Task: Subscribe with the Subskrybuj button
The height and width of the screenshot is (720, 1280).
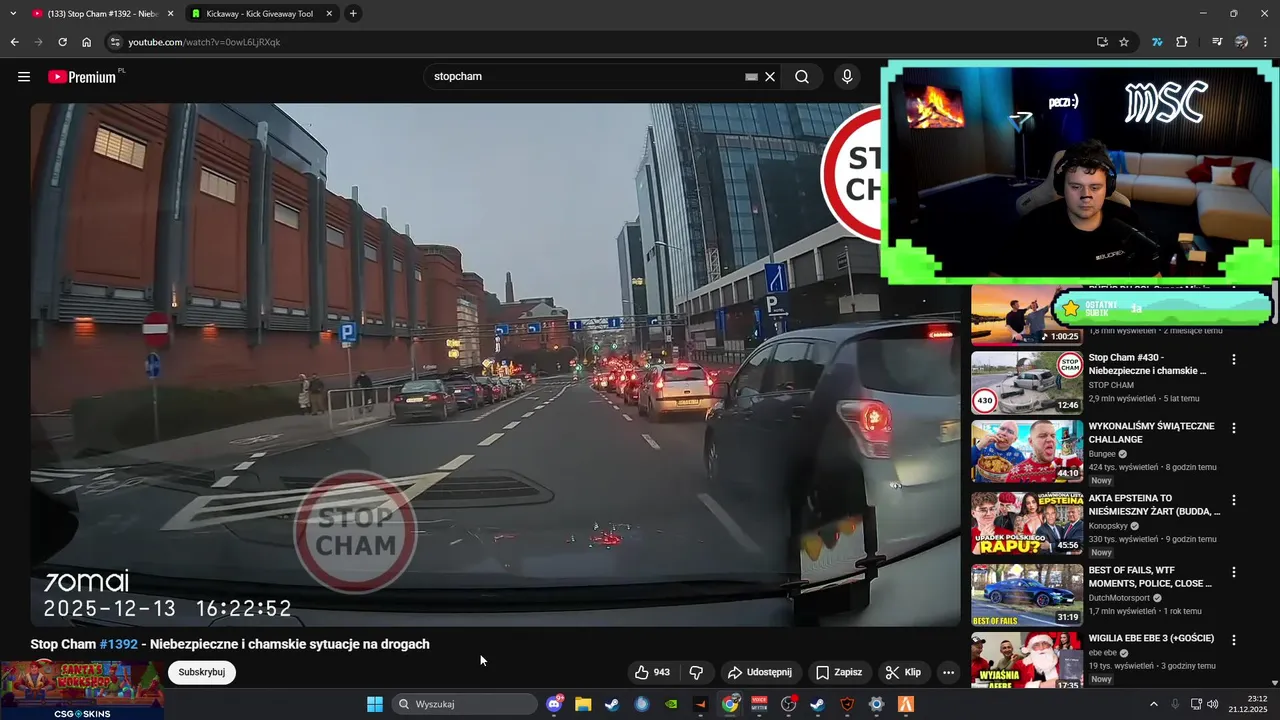Action: (202, 672)
